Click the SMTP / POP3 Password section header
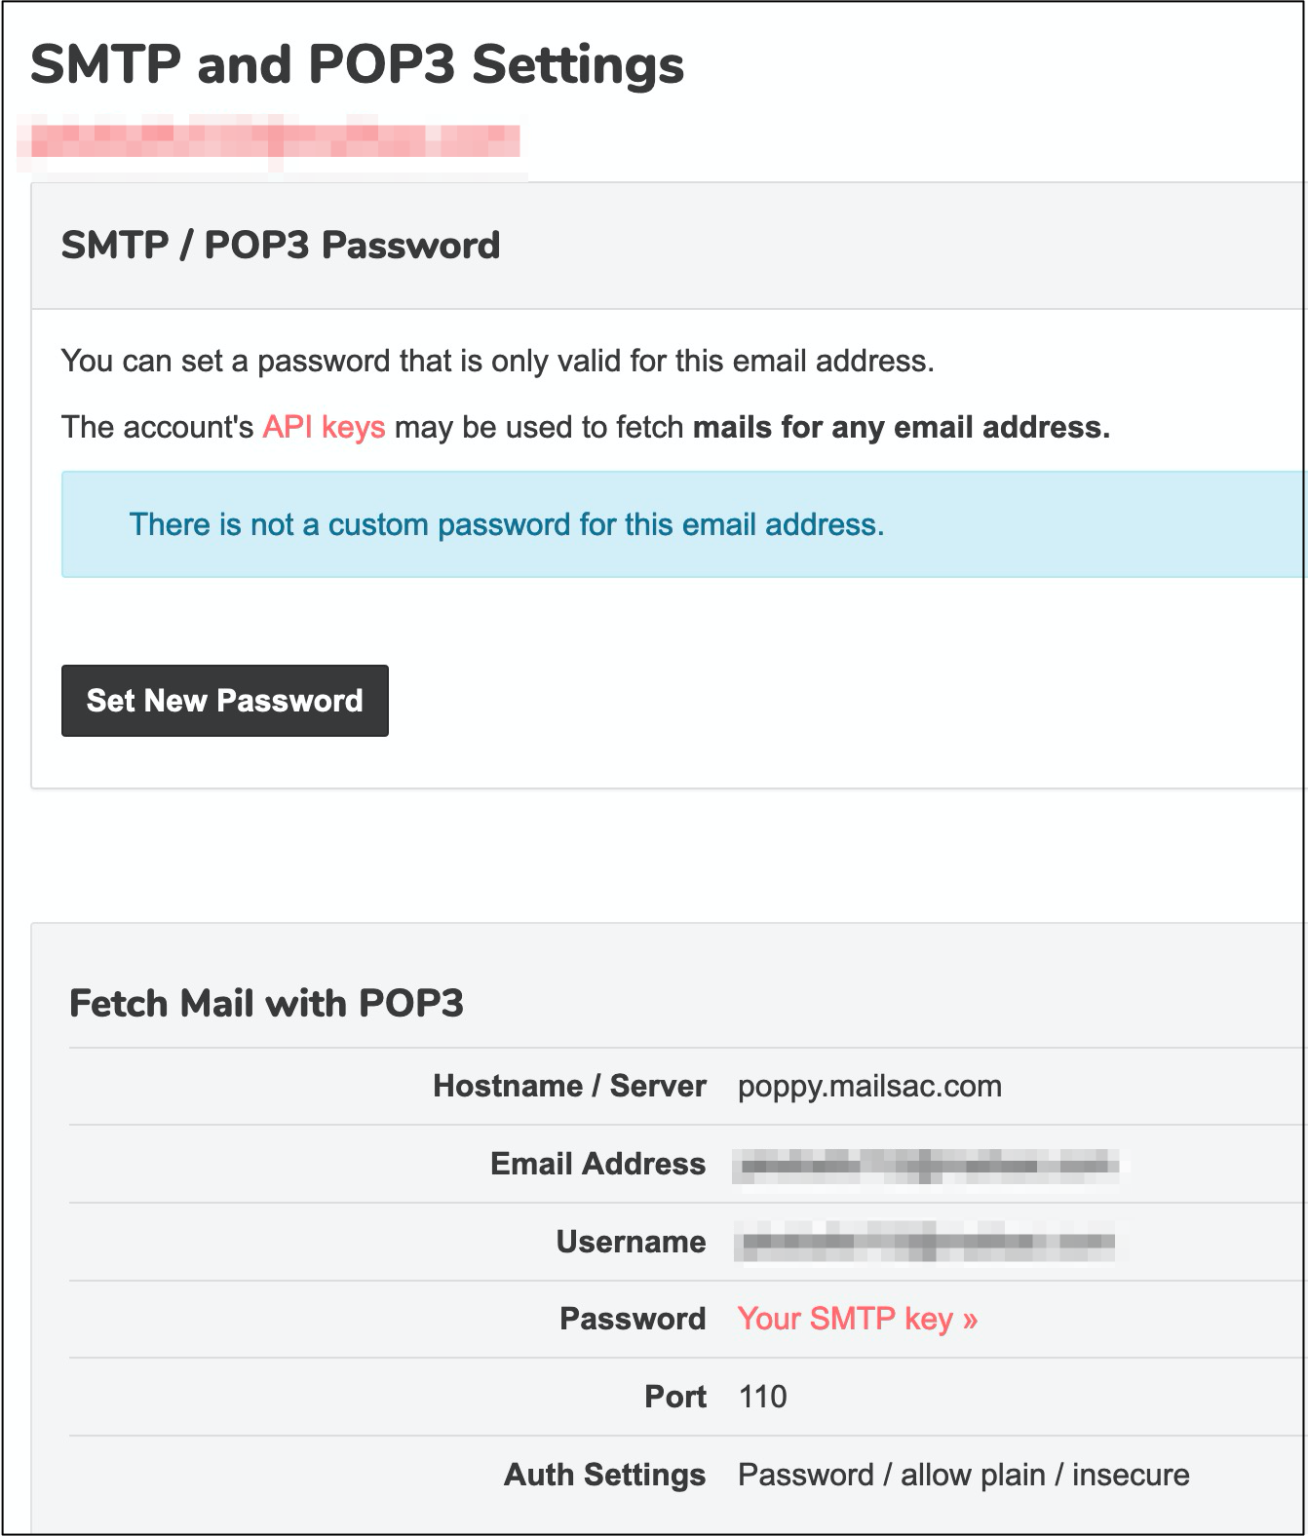This screenshot has width=1308, height=1536. 281,244
